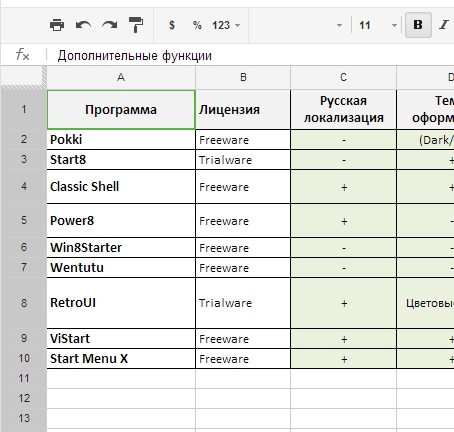Format as percent
This screenshot has width=454, height=432.
197,25
